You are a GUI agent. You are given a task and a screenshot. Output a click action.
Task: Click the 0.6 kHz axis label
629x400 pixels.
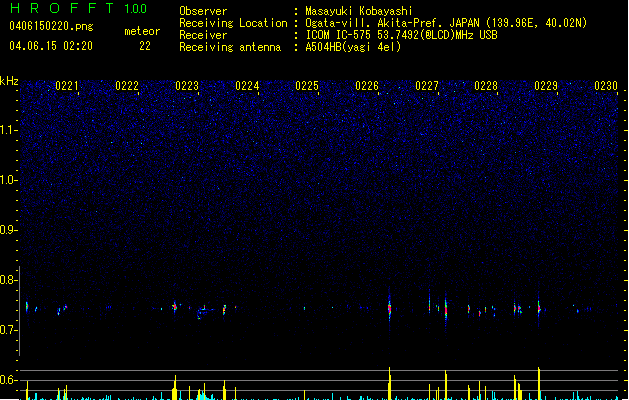tap(8, 380)
